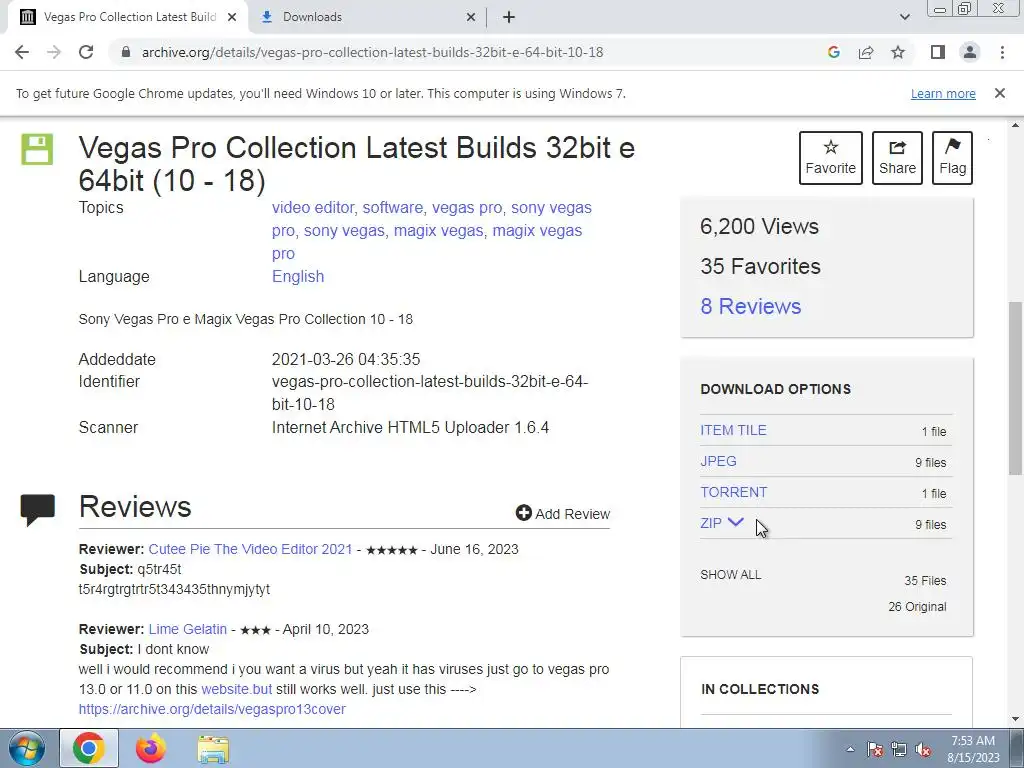Switch to the Downloads tab
1024x768 pixels.
click(366, 17)
